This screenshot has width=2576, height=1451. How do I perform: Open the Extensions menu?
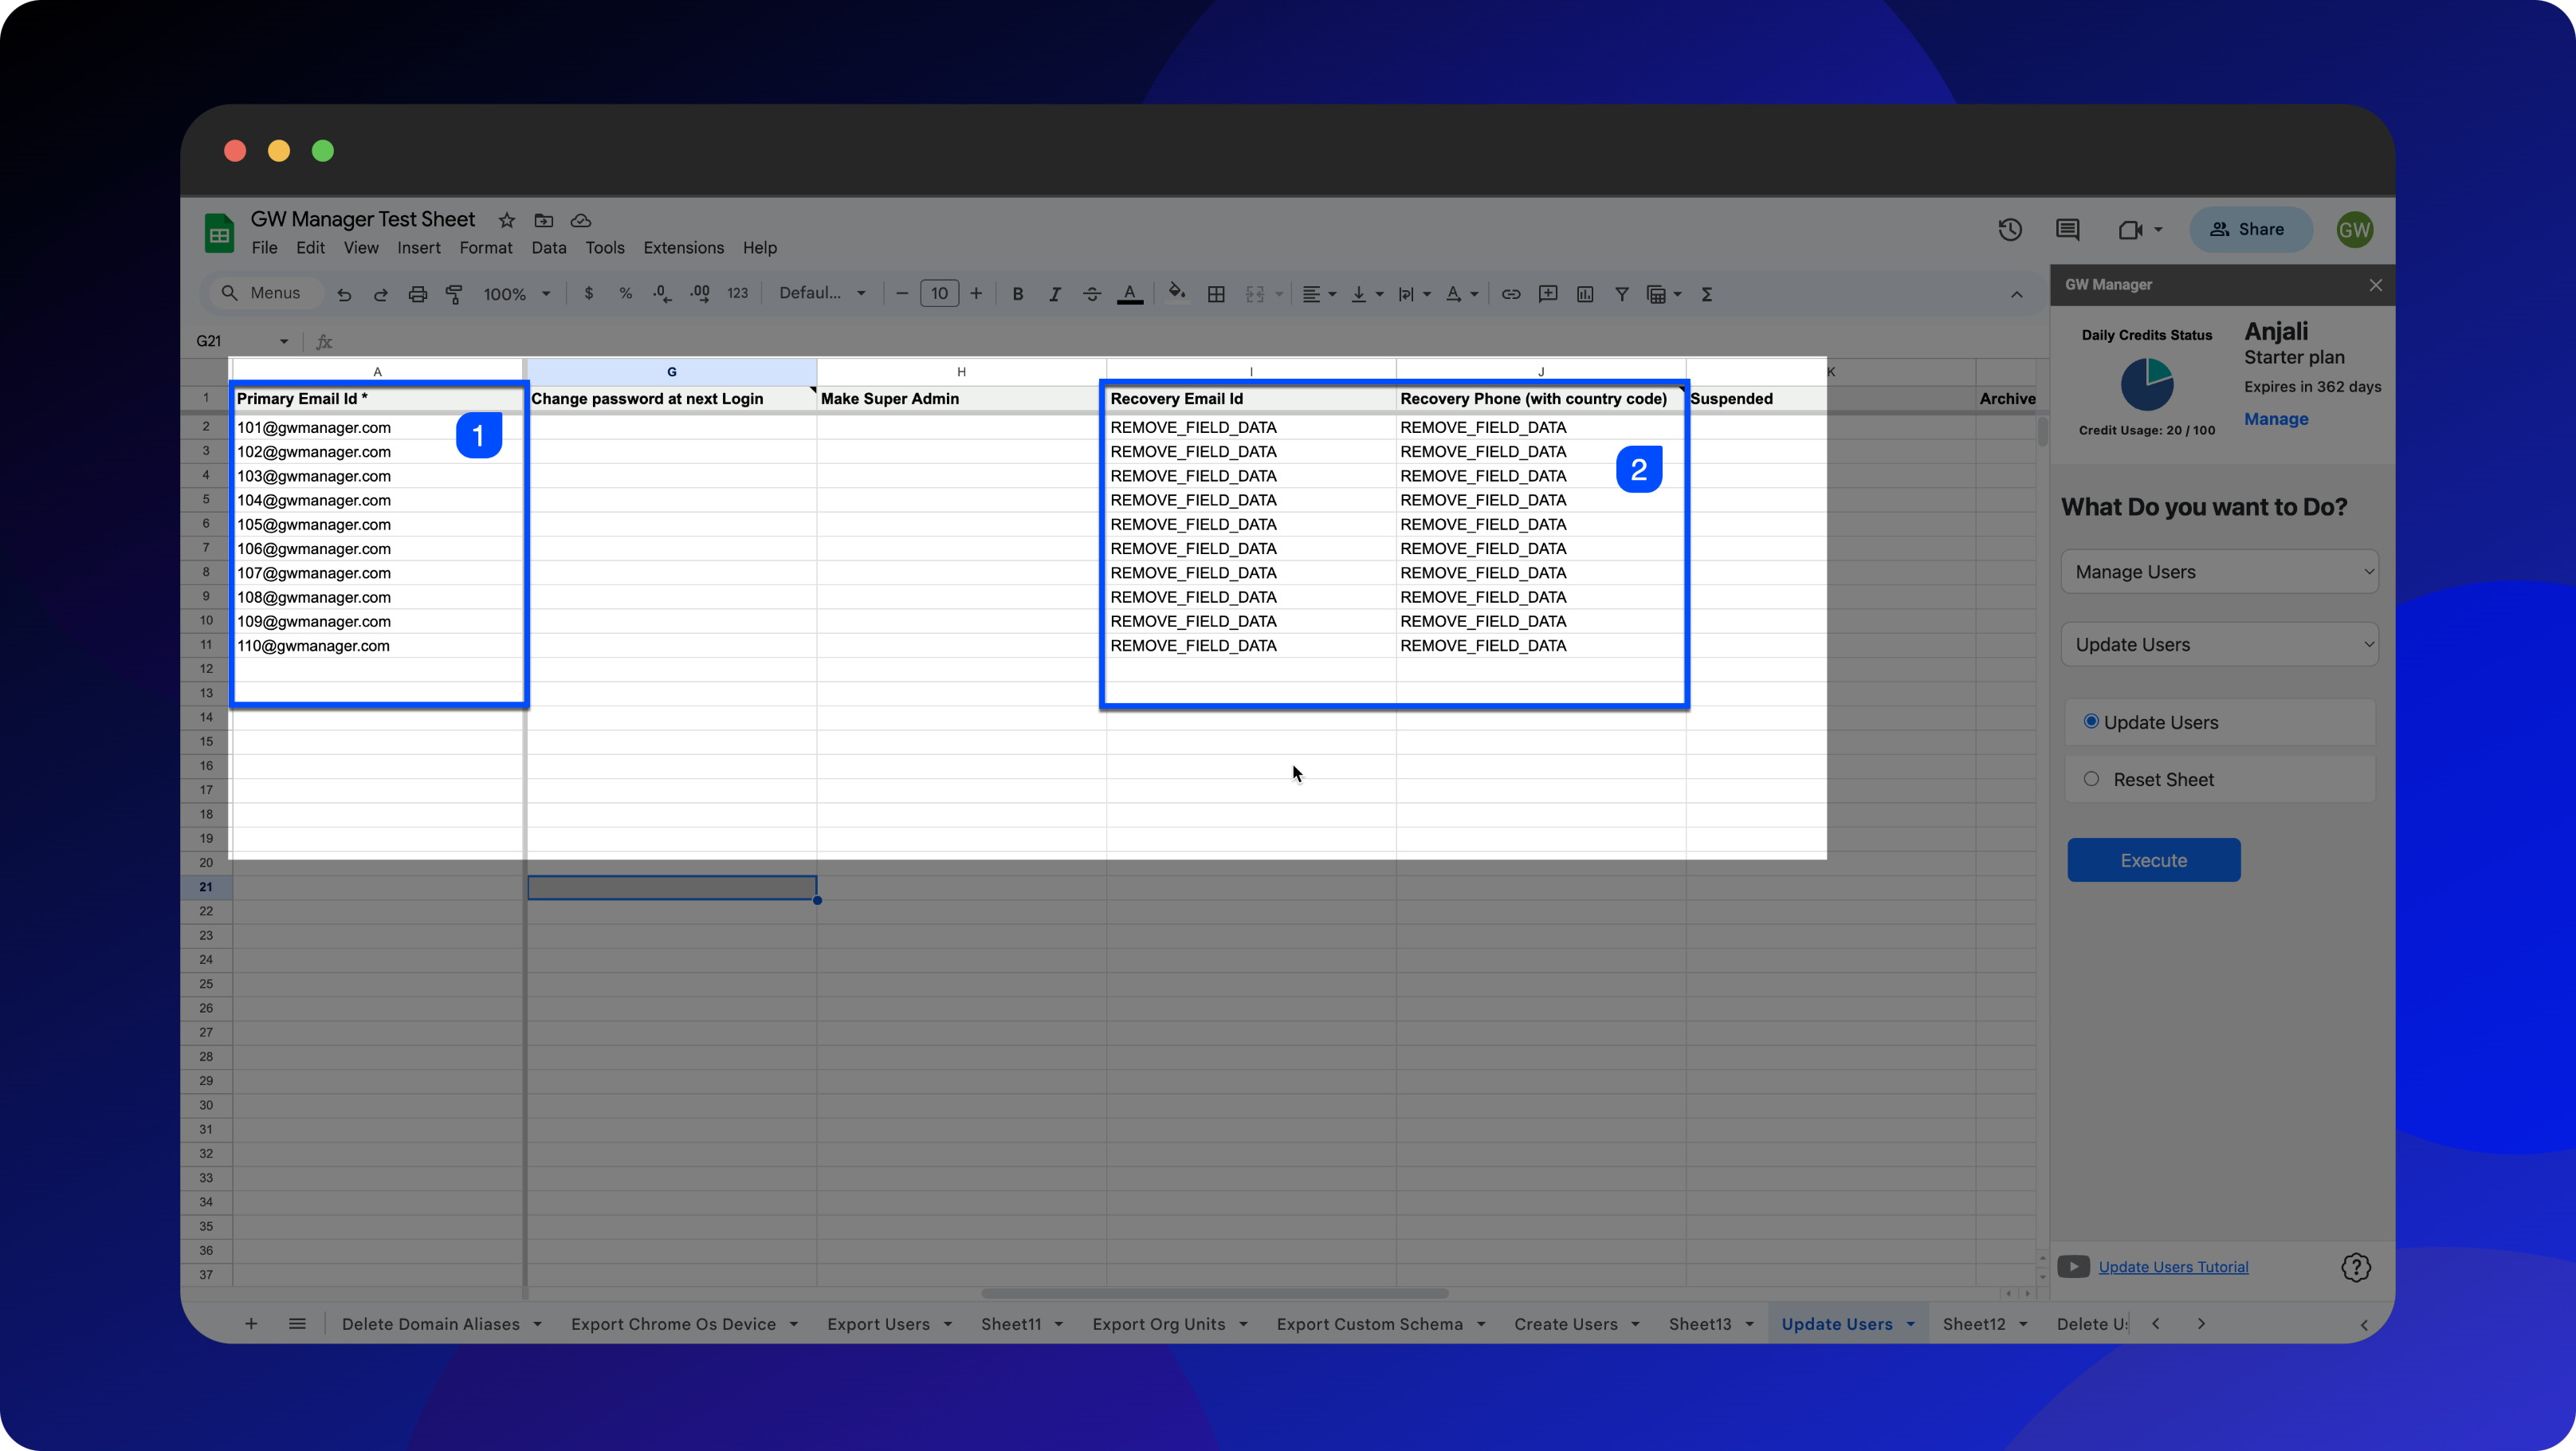point(683,247)
